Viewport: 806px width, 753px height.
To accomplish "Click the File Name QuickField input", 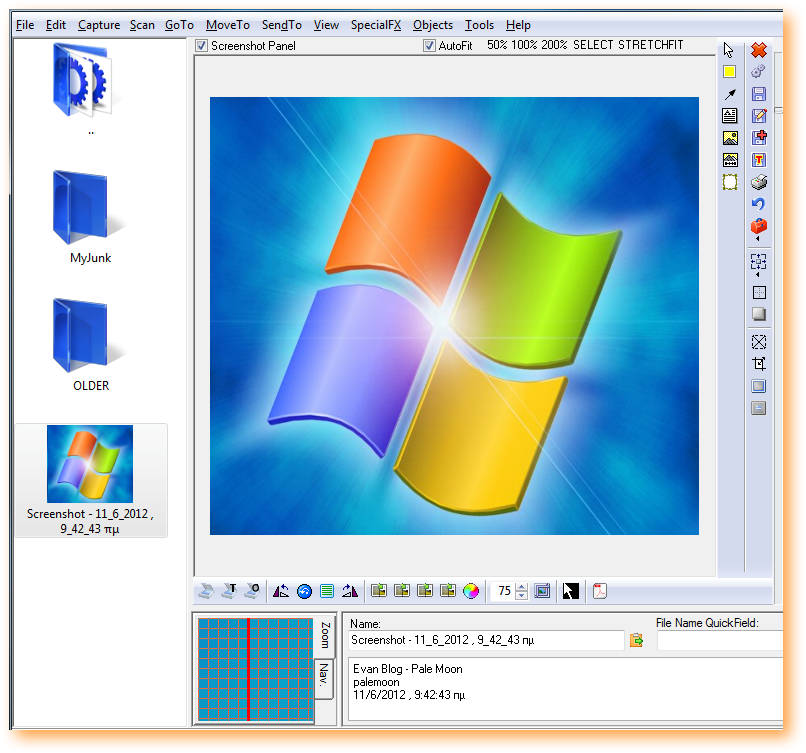I will 720,640.
